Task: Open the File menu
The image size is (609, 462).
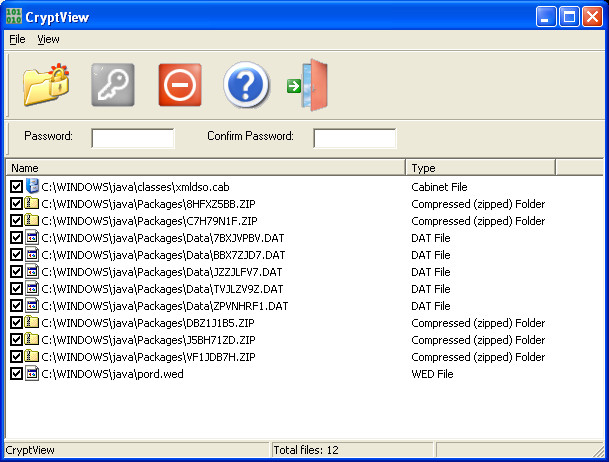Action: pos(17,39)
